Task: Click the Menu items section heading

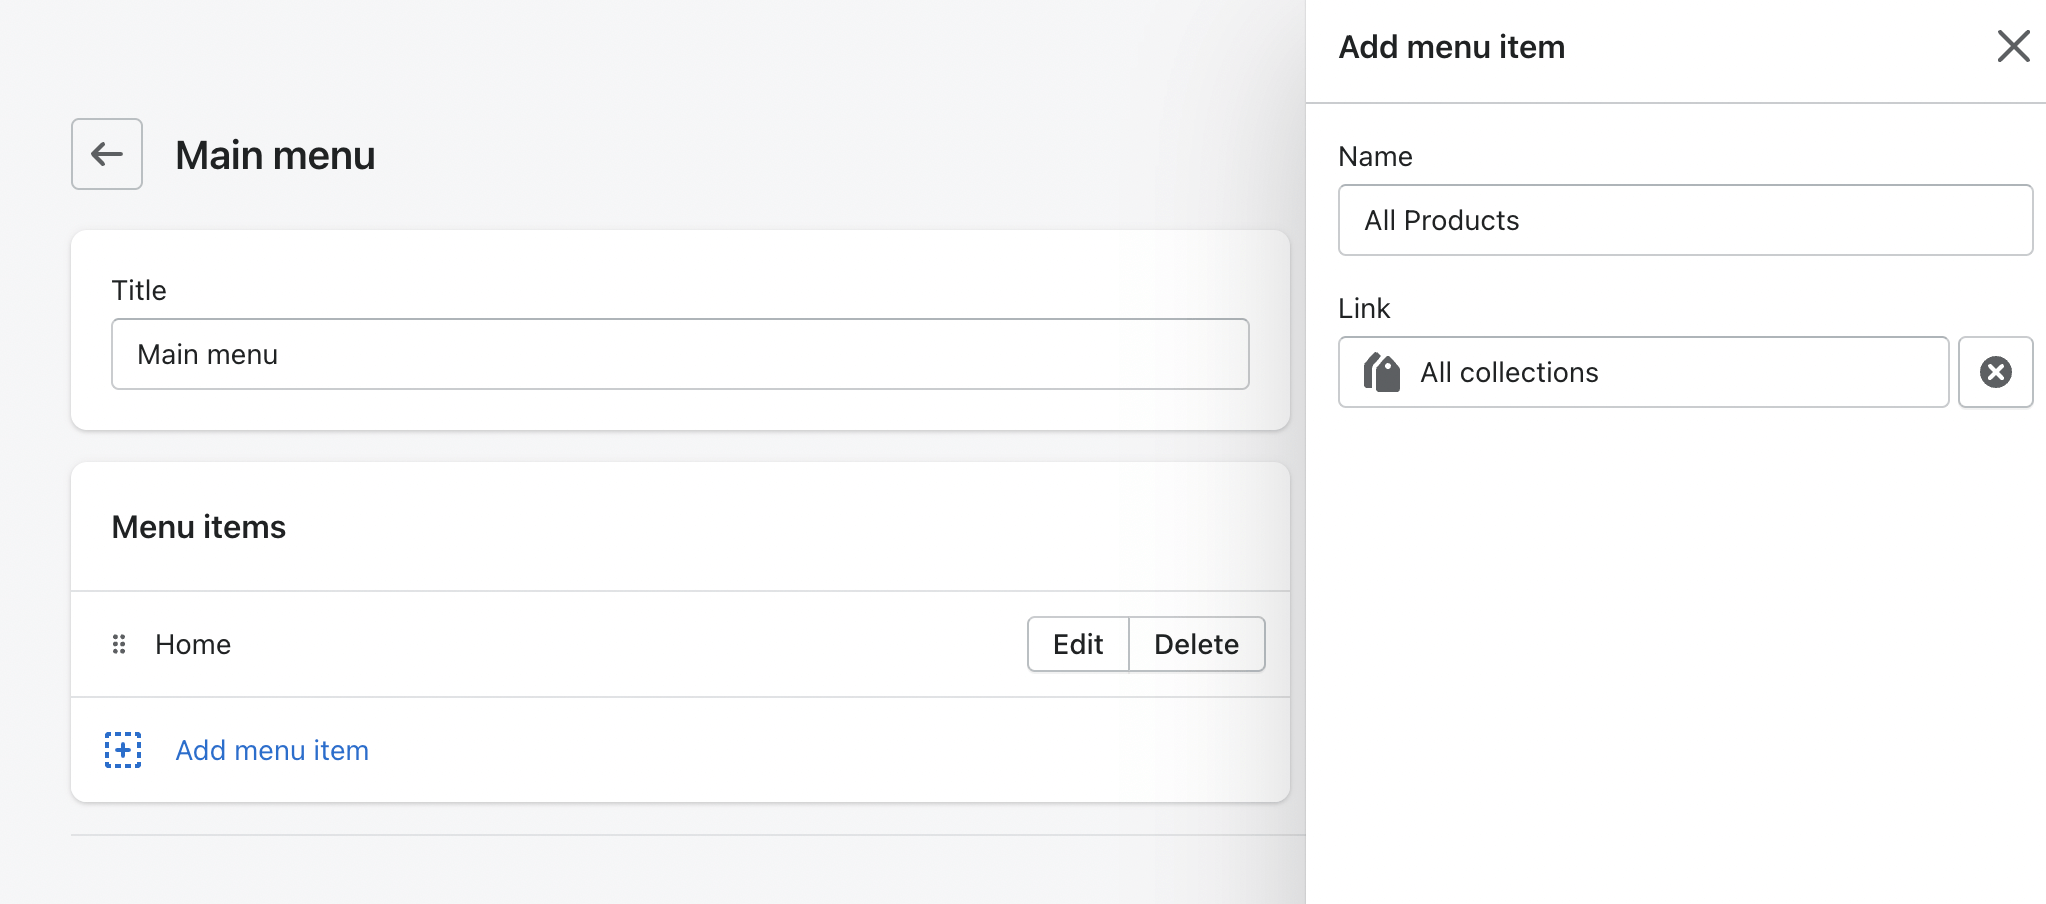Action: point(199,527)
